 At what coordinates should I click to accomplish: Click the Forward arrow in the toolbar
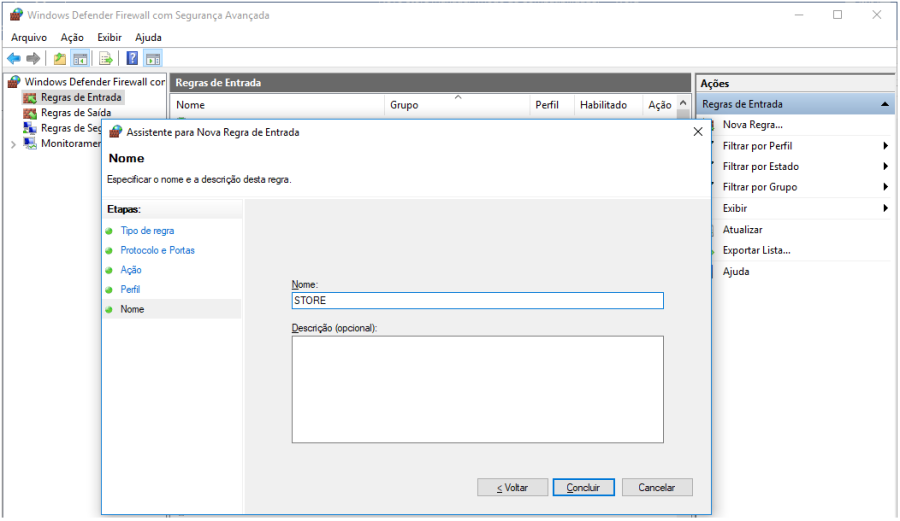(x=33, y=59)
